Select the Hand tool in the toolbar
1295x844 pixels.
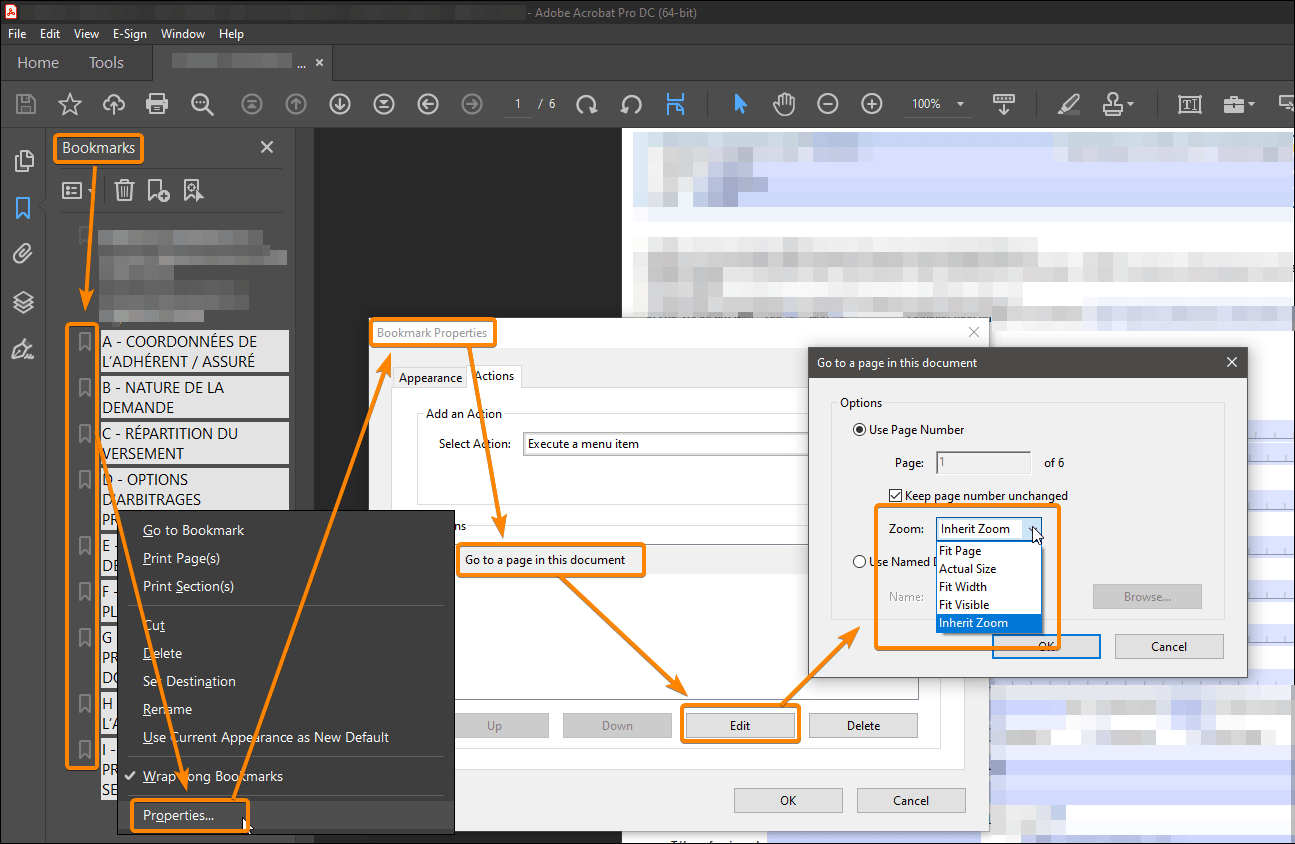(783, 103)
